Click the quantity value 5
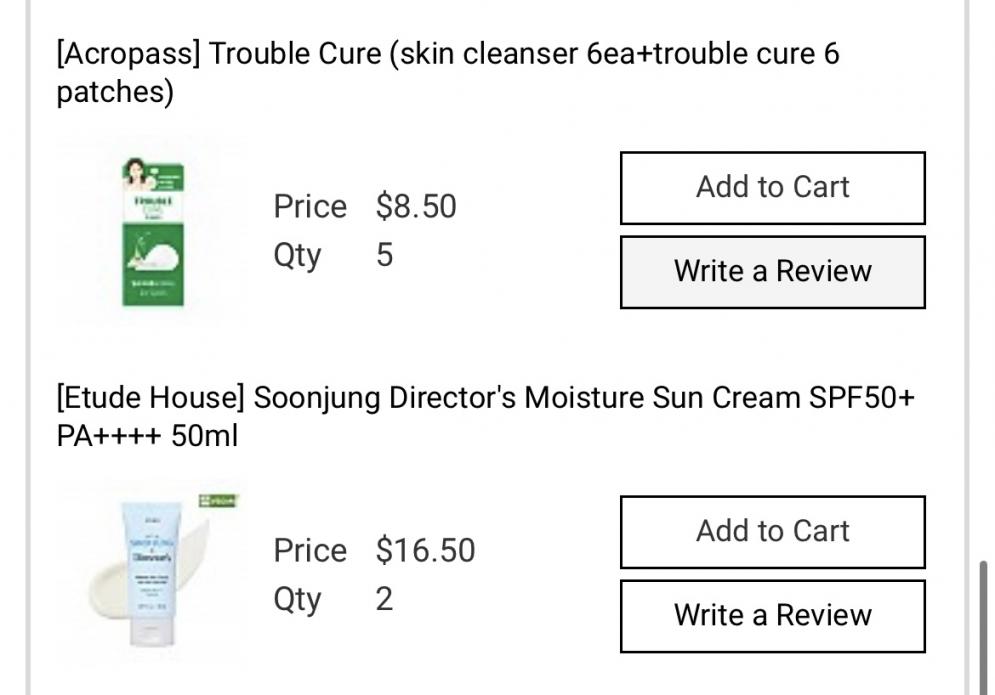 click(385, 255)
